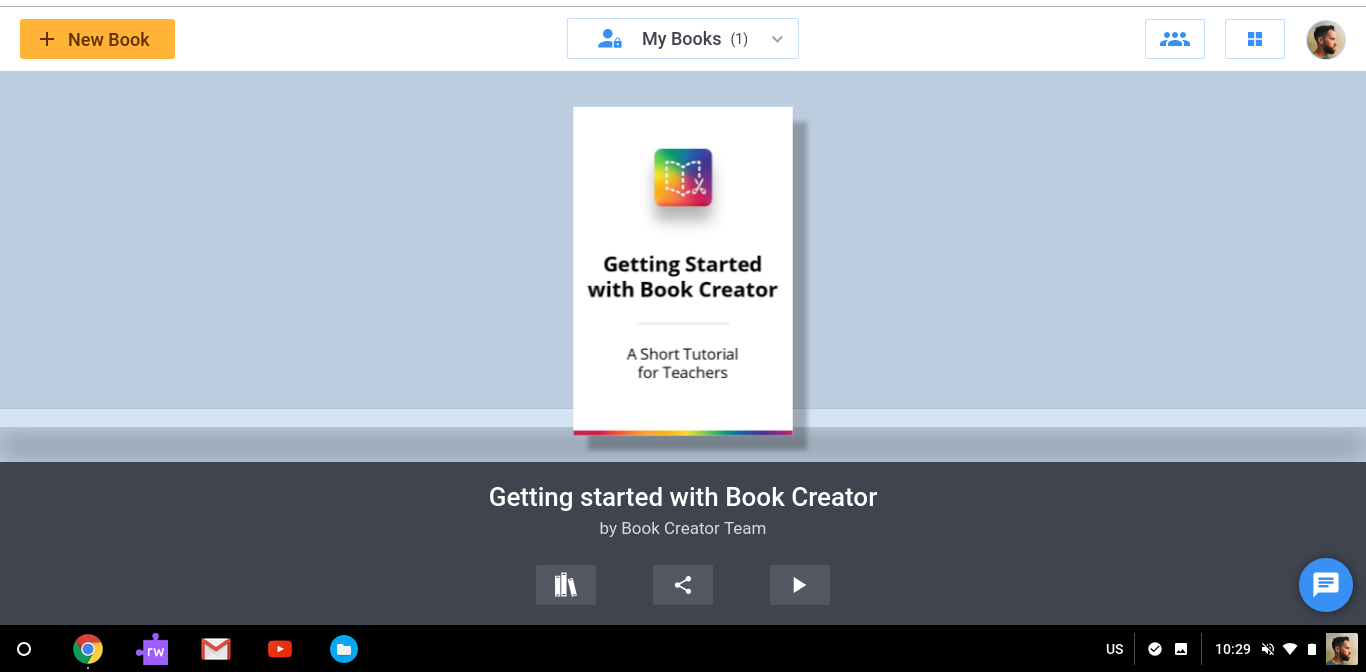Open the libraries people icon button
The width and height of the screenshot is (1366, 672).
(x=1175, y=39)
